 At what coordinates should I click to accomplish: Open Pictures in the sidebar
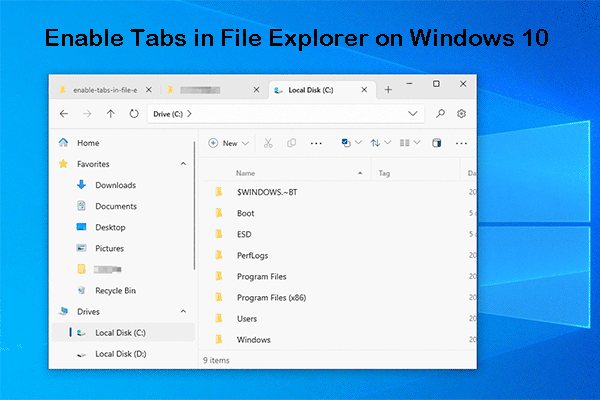coord(109,248)
